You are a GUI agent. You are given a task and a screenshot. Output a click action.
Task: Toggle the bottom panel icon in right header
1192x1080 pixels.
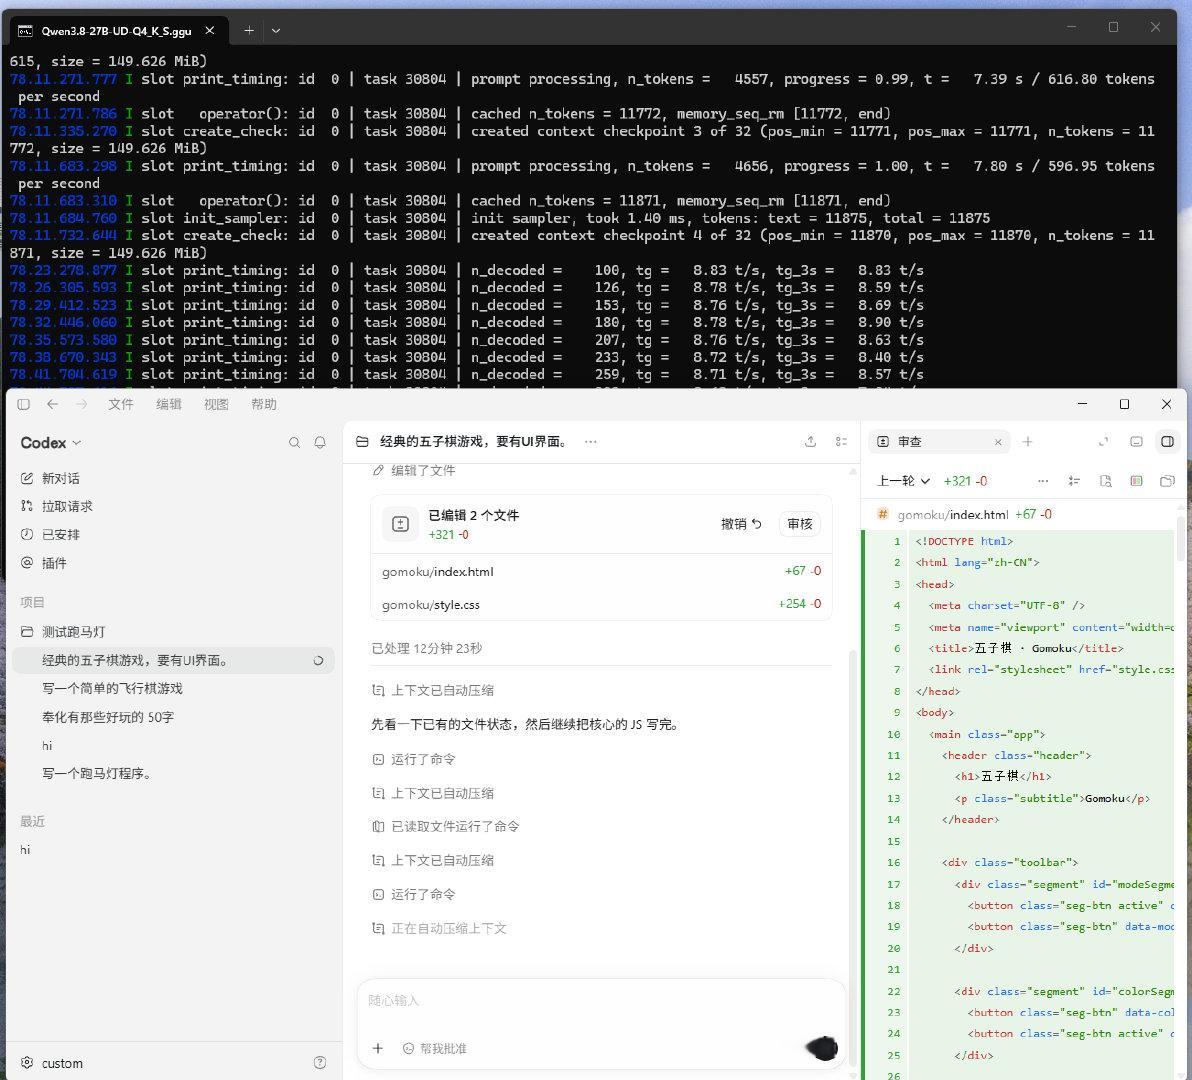pos(1136,442)
